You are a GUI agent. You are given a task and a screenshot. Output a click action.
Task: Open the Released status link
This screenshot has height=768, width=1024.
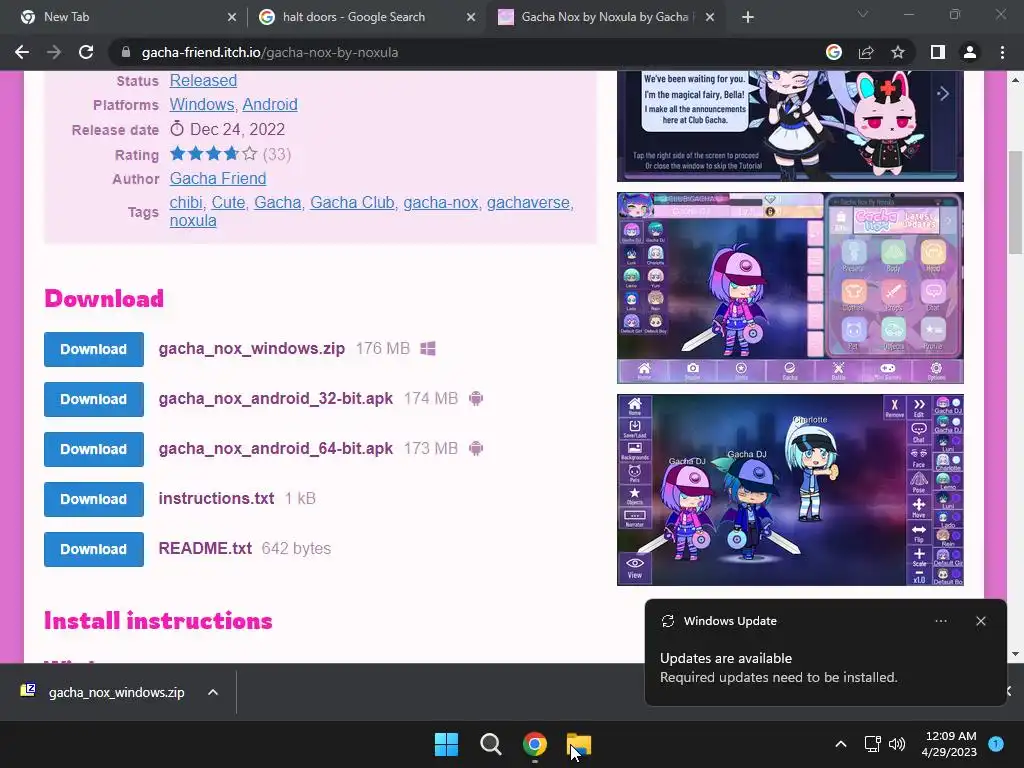tap(203, 80)
